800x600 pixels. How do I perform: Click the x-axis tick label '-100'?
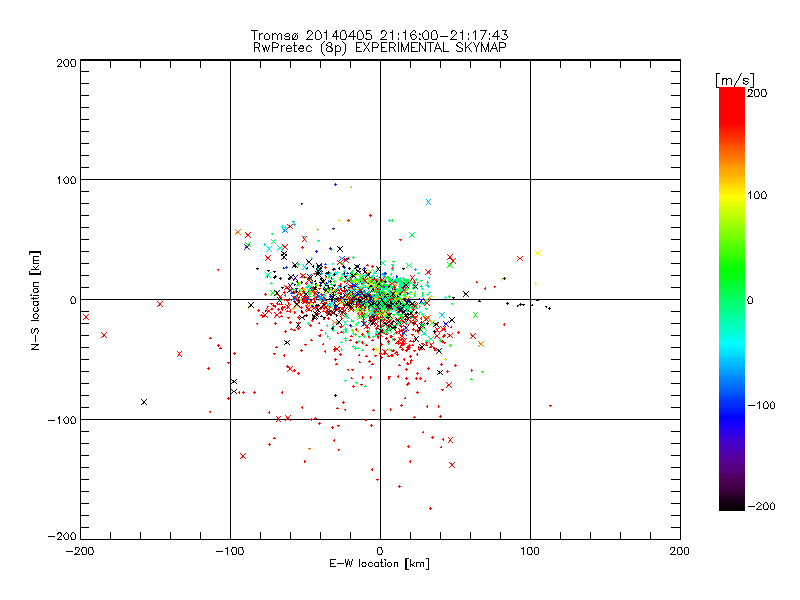tap(230, 551)
